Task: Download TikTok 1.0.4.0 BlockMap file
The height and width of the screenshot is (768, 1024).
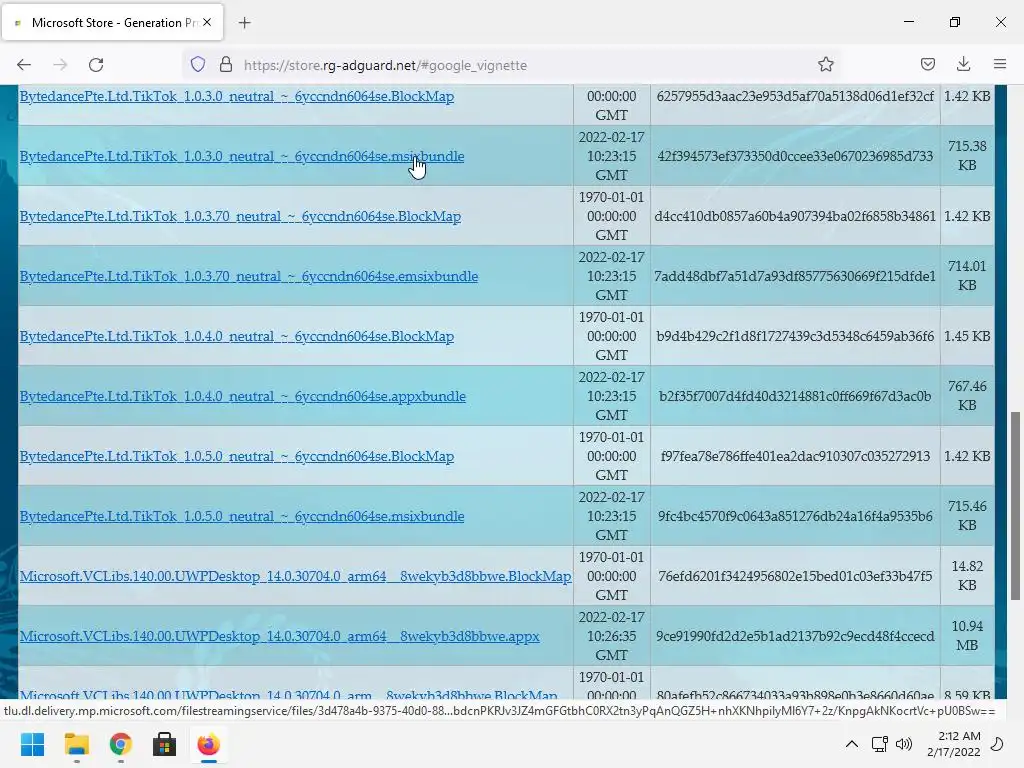Action: coord(236,337)
